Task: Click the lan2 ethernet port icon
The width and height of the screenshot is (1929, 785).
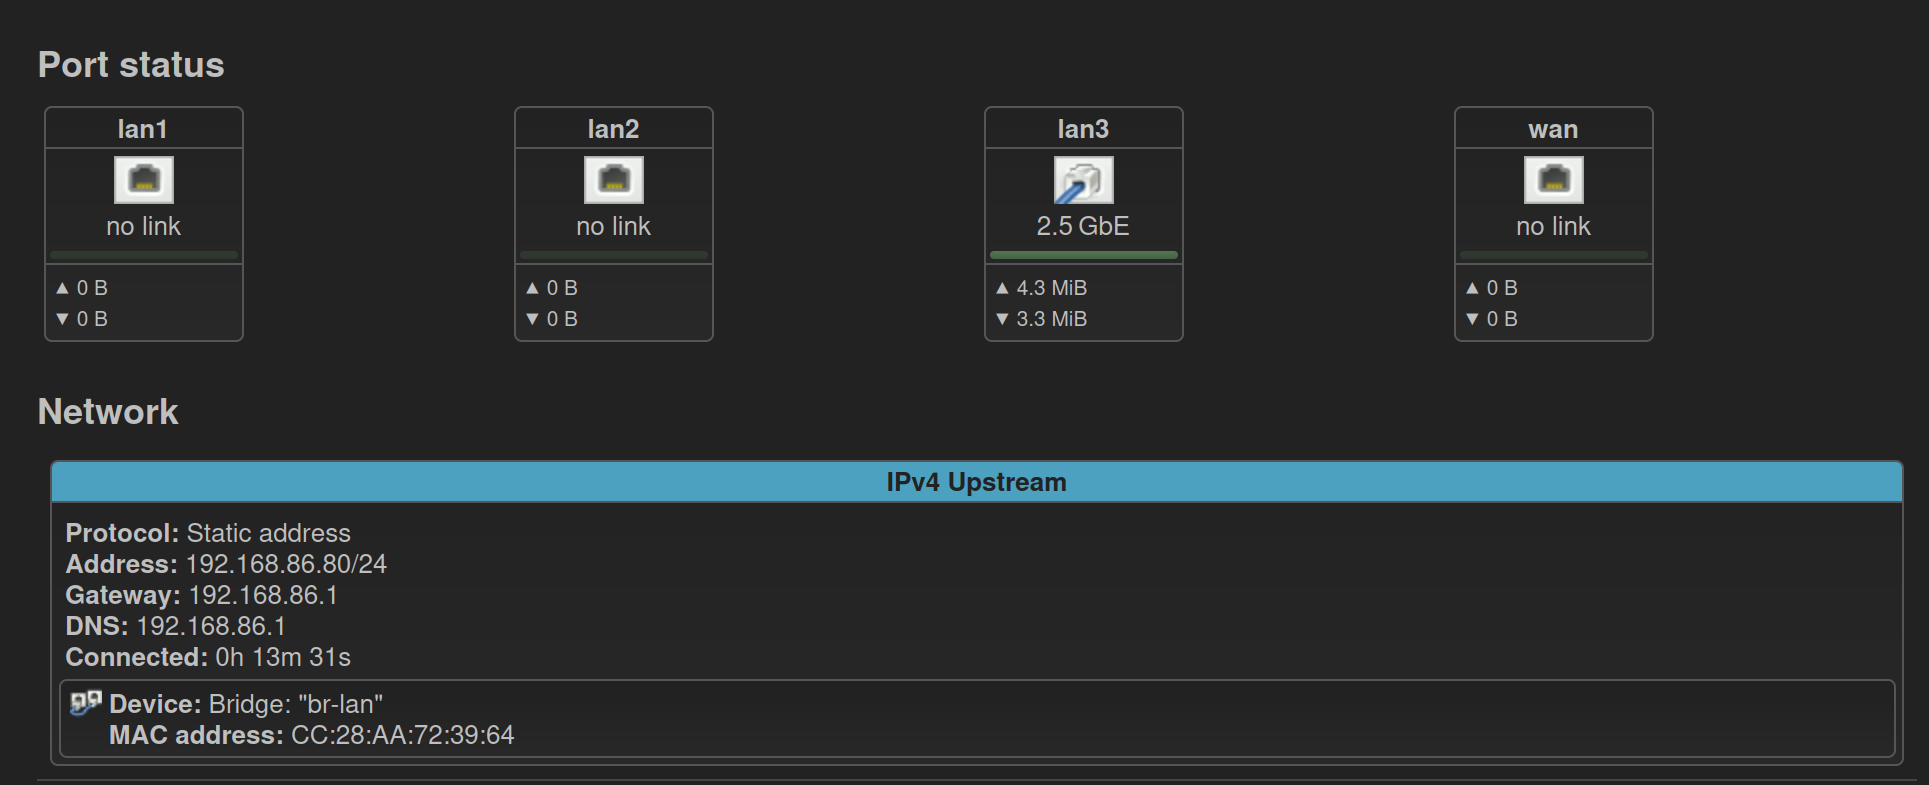Action: coord(614,180)
